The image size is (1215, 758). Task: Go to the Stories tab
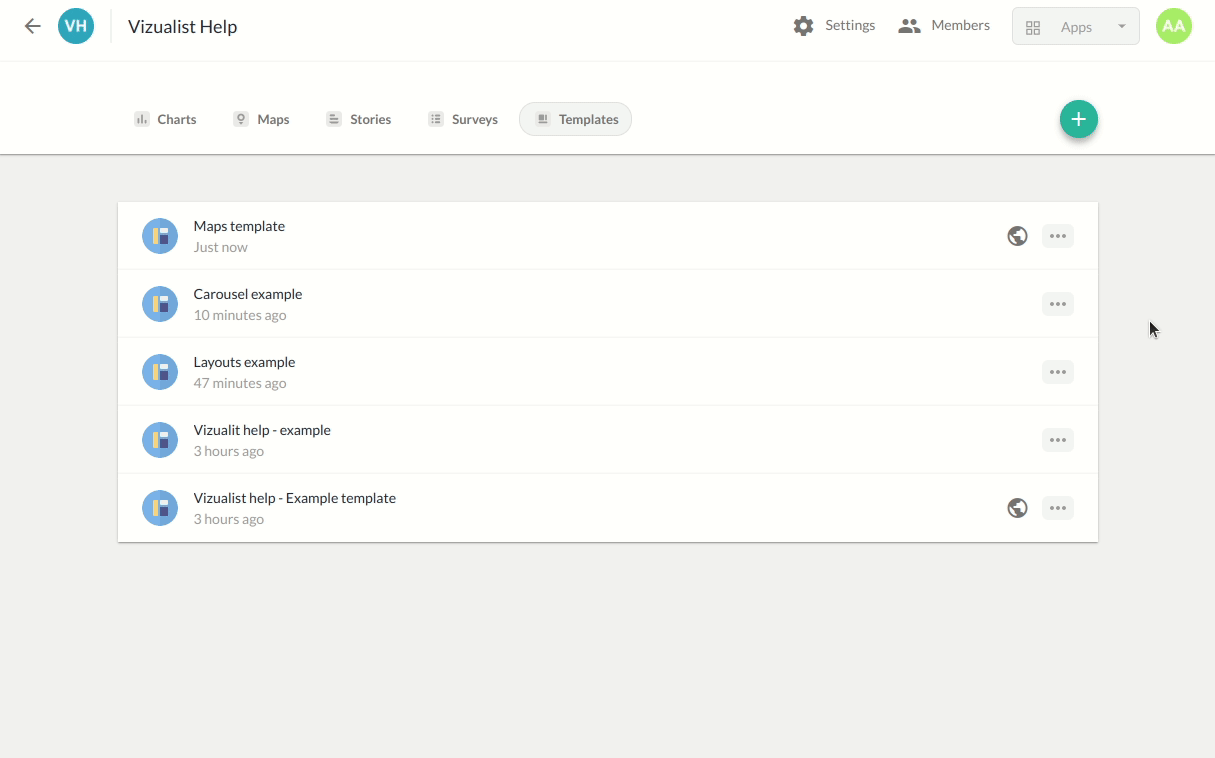click(x=358, y=119)
